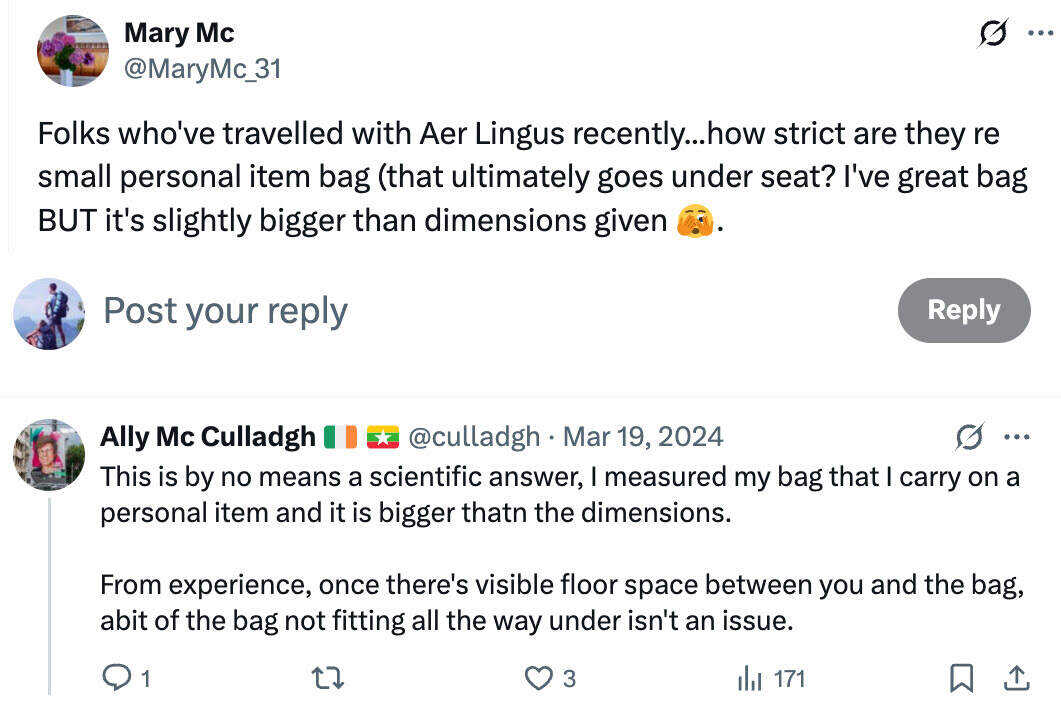Like Ally's reply with the heart
1061x726 pixels.
[x=538, y=677]
